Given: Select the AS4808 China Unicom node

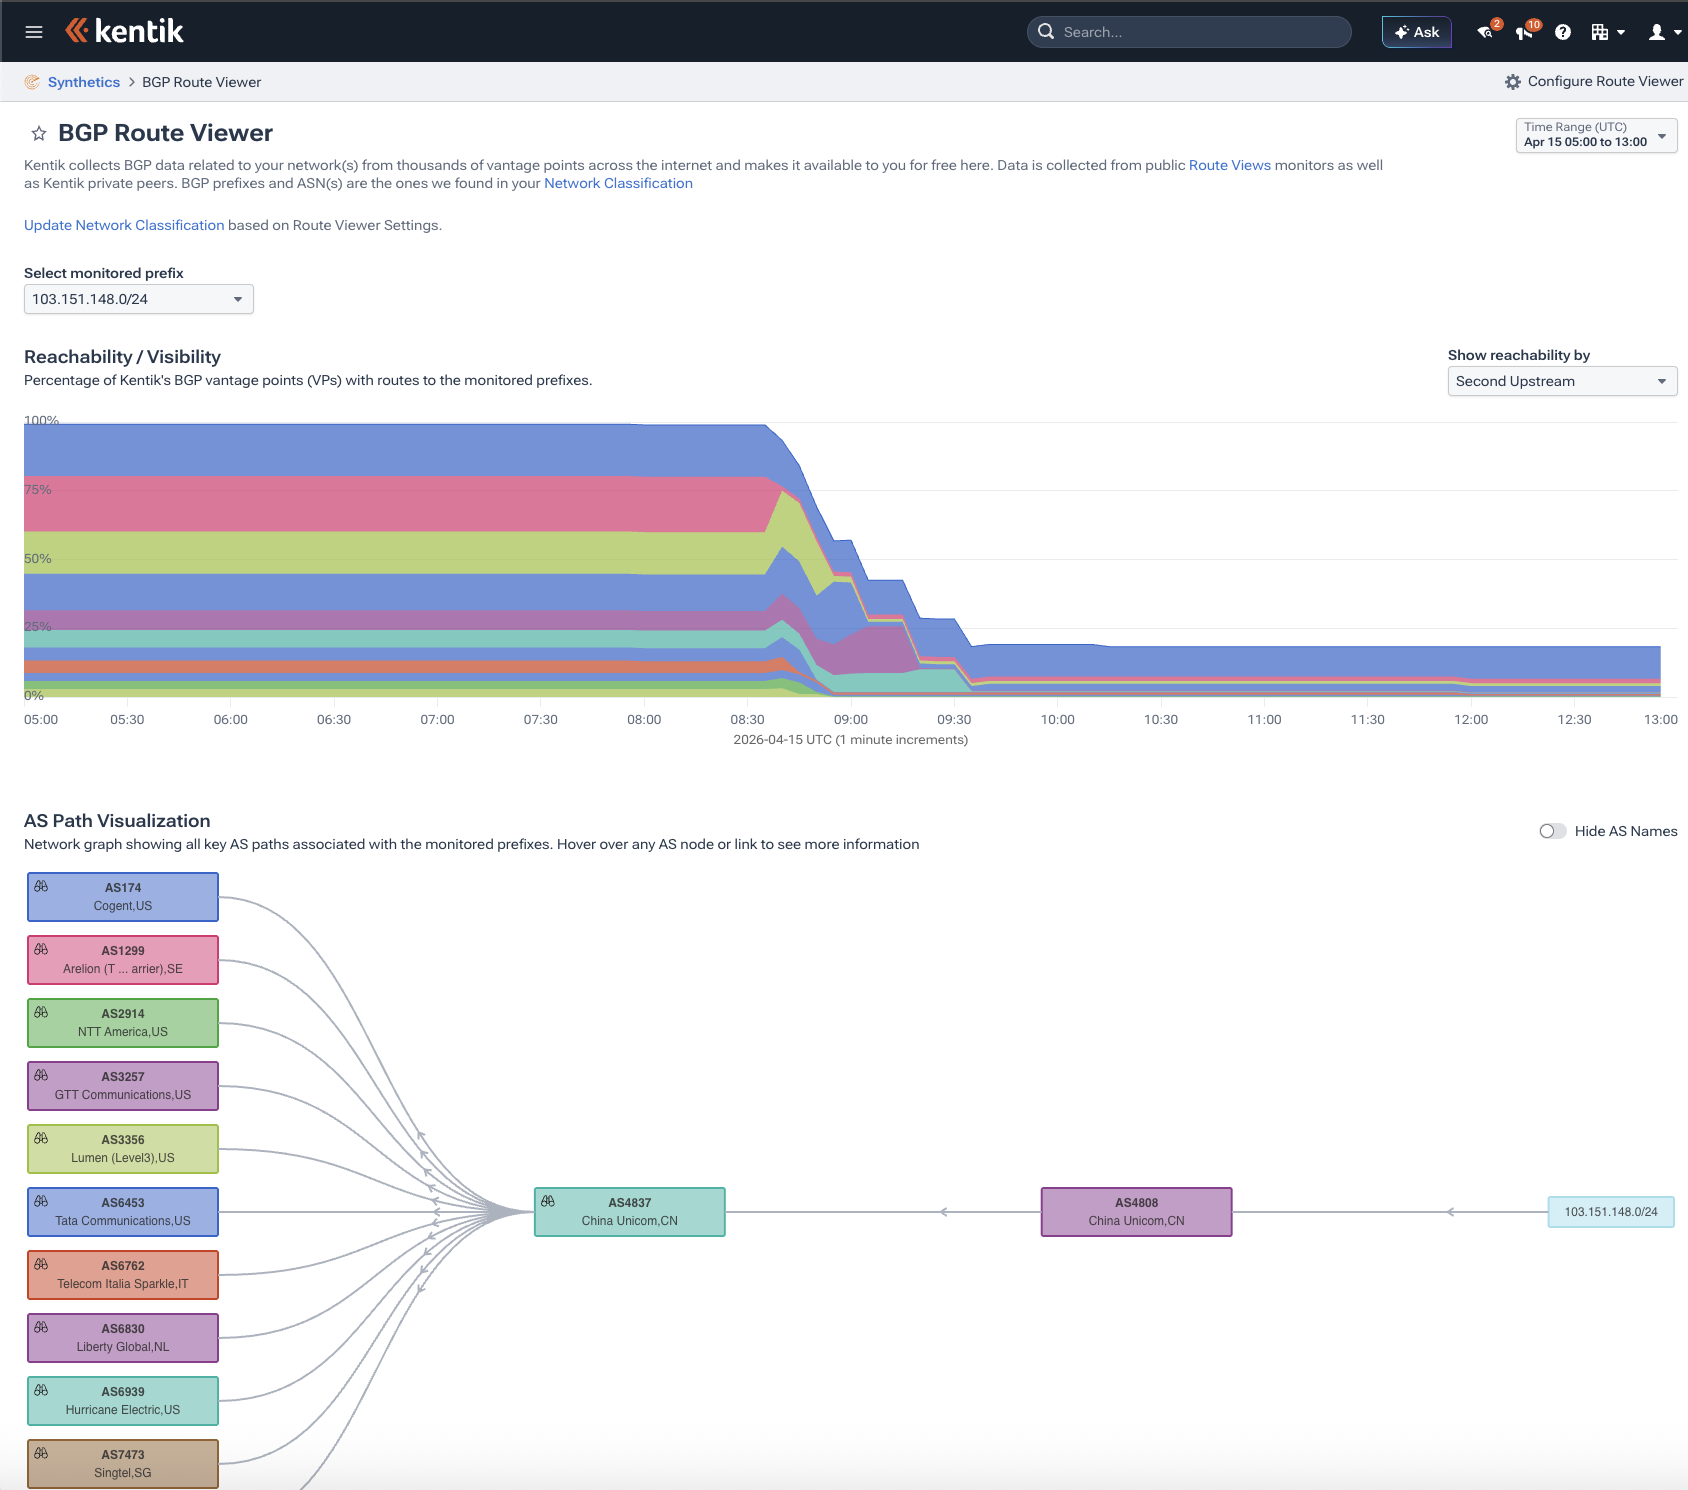Looking at the screenshot, I should (1136, 1212).
